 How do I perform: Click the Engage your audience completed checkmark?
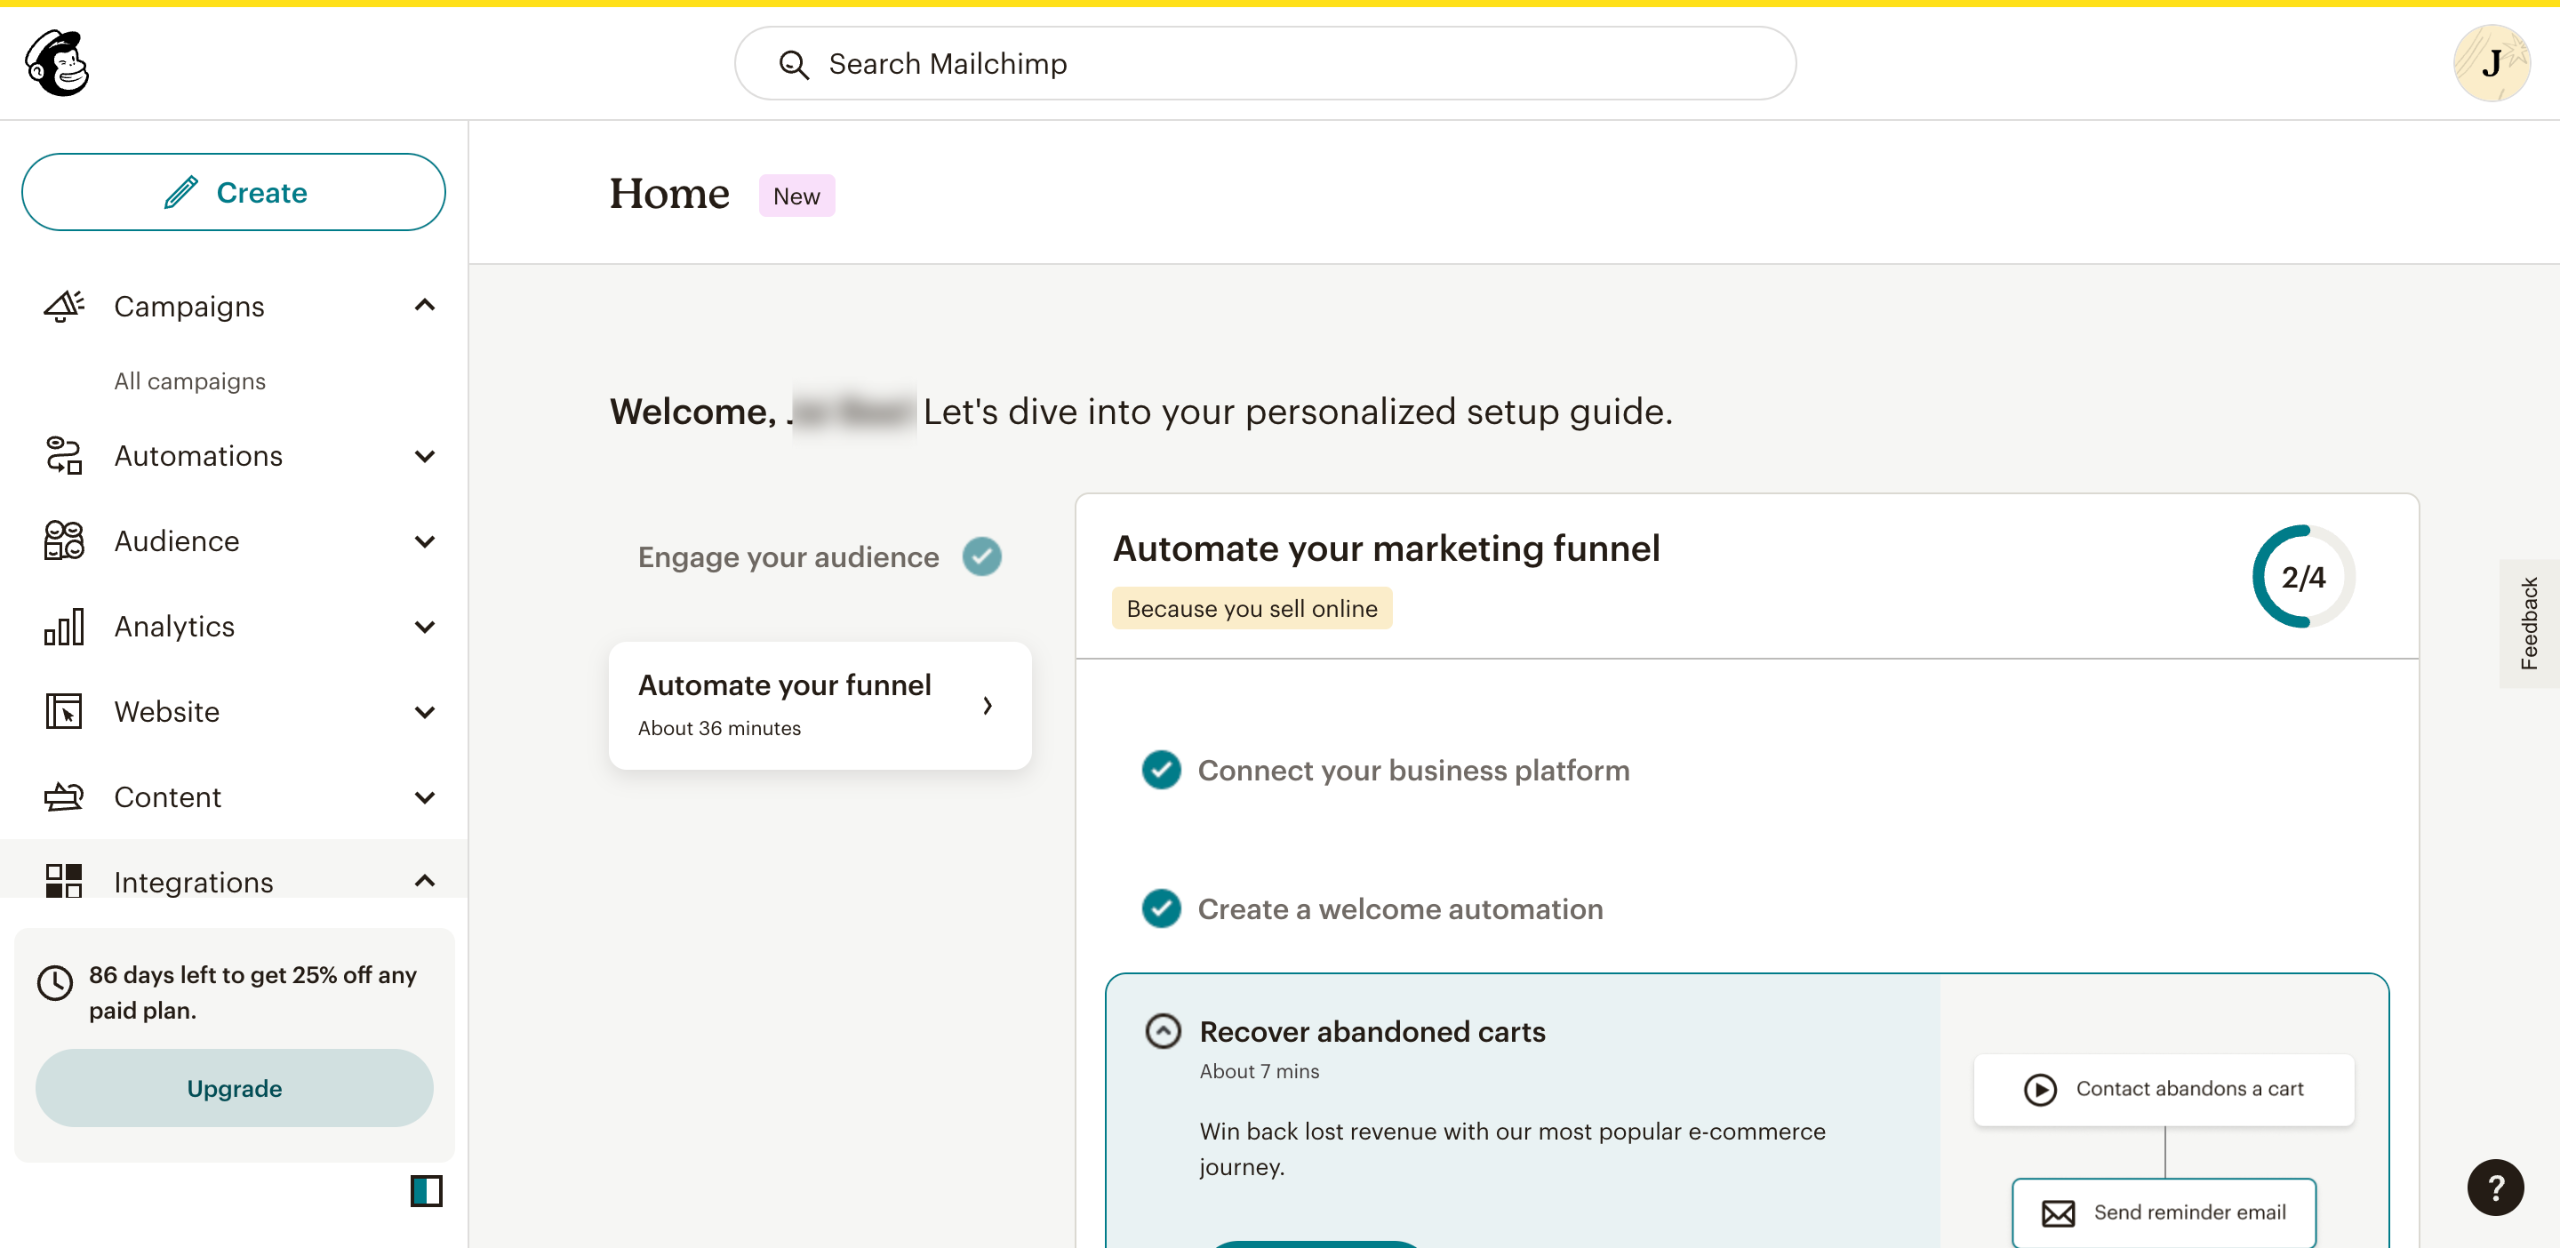pos(982,557)
